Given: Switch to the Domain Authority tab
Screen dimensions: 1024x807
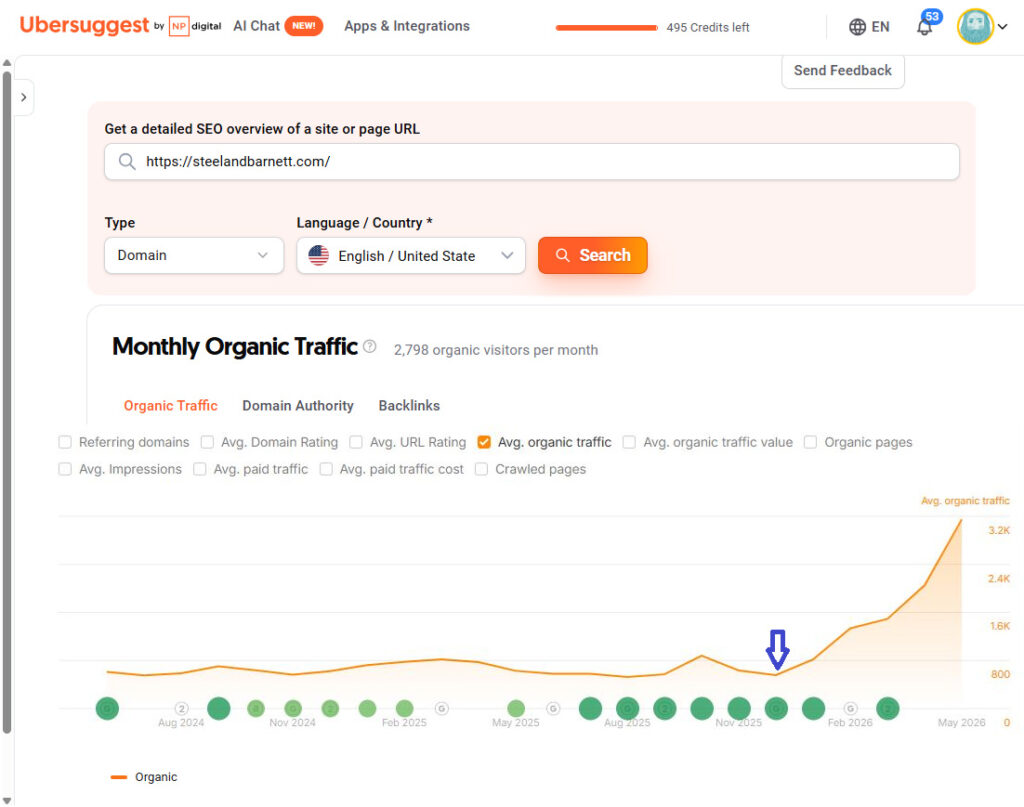Looking at the screenshot, I should [298, 405].
